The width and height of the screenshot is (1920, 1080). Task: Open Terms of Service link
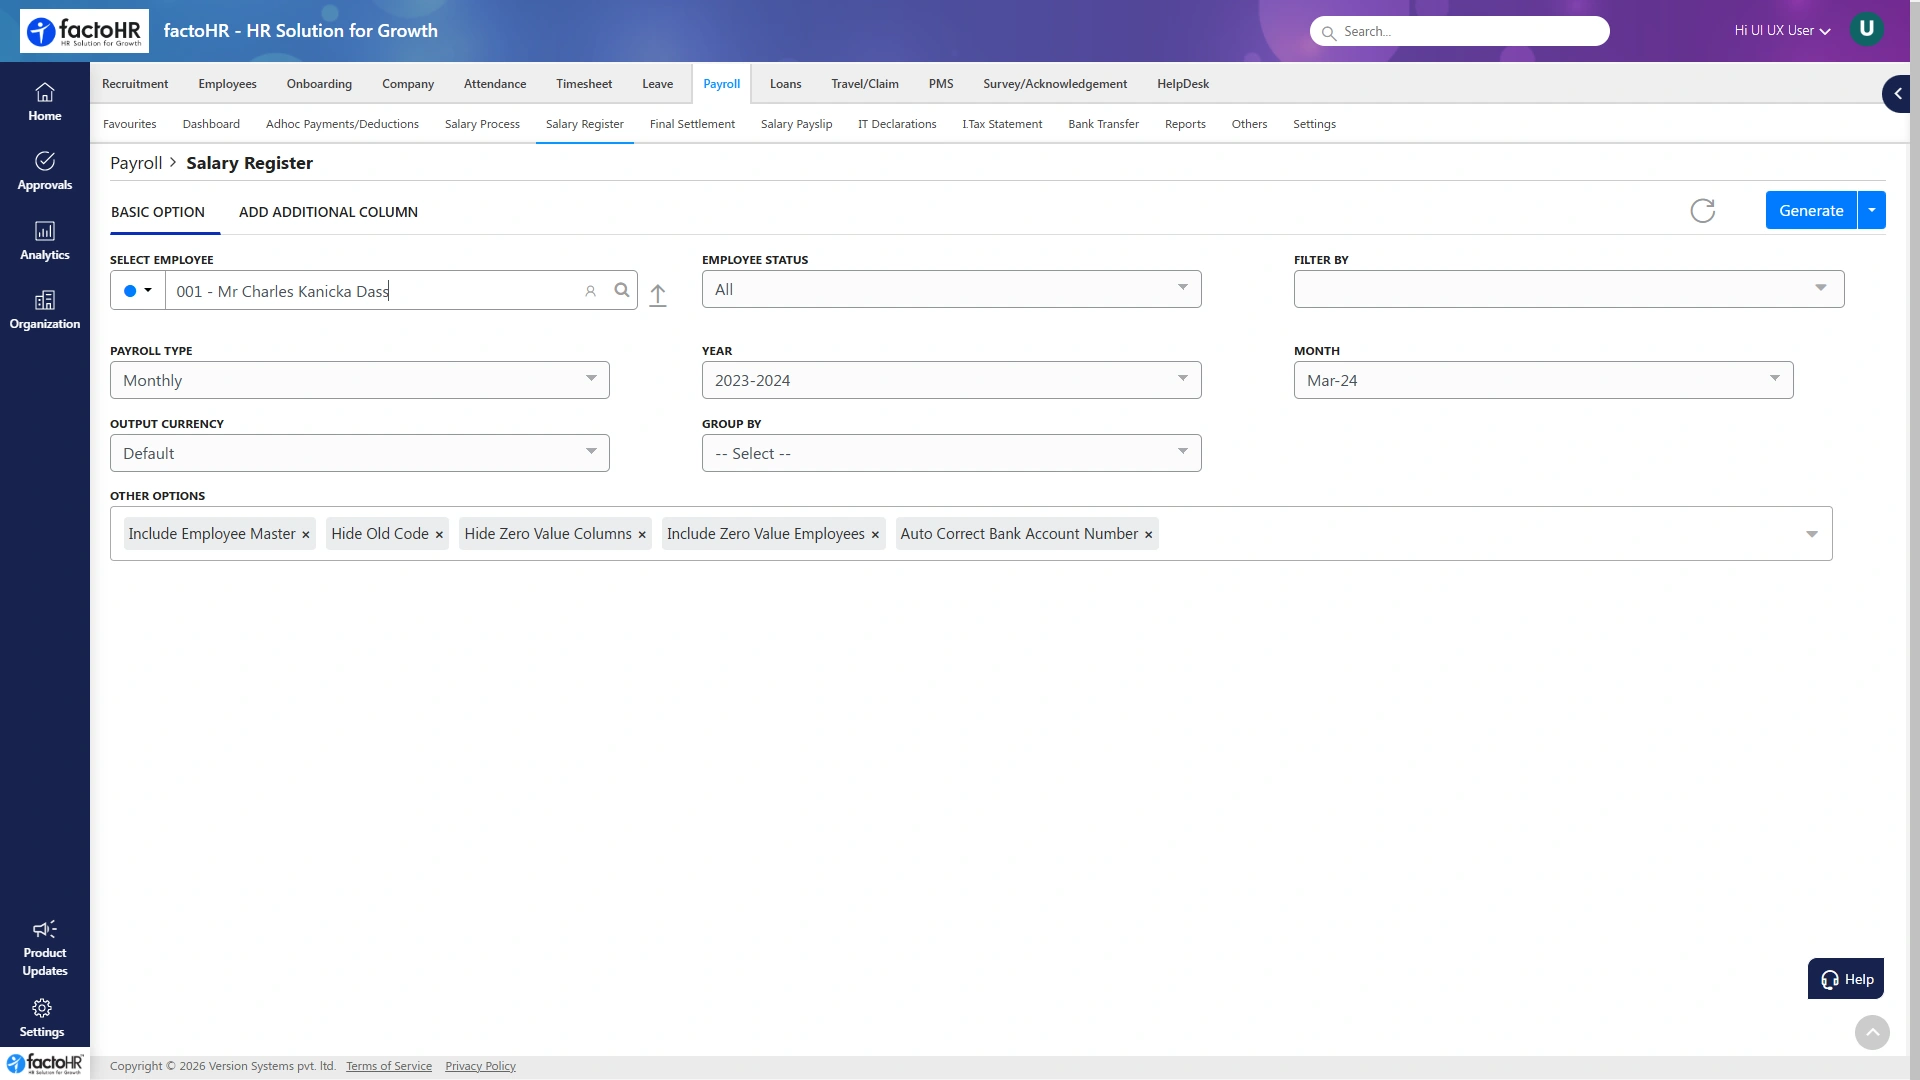tap(389, 1066)
